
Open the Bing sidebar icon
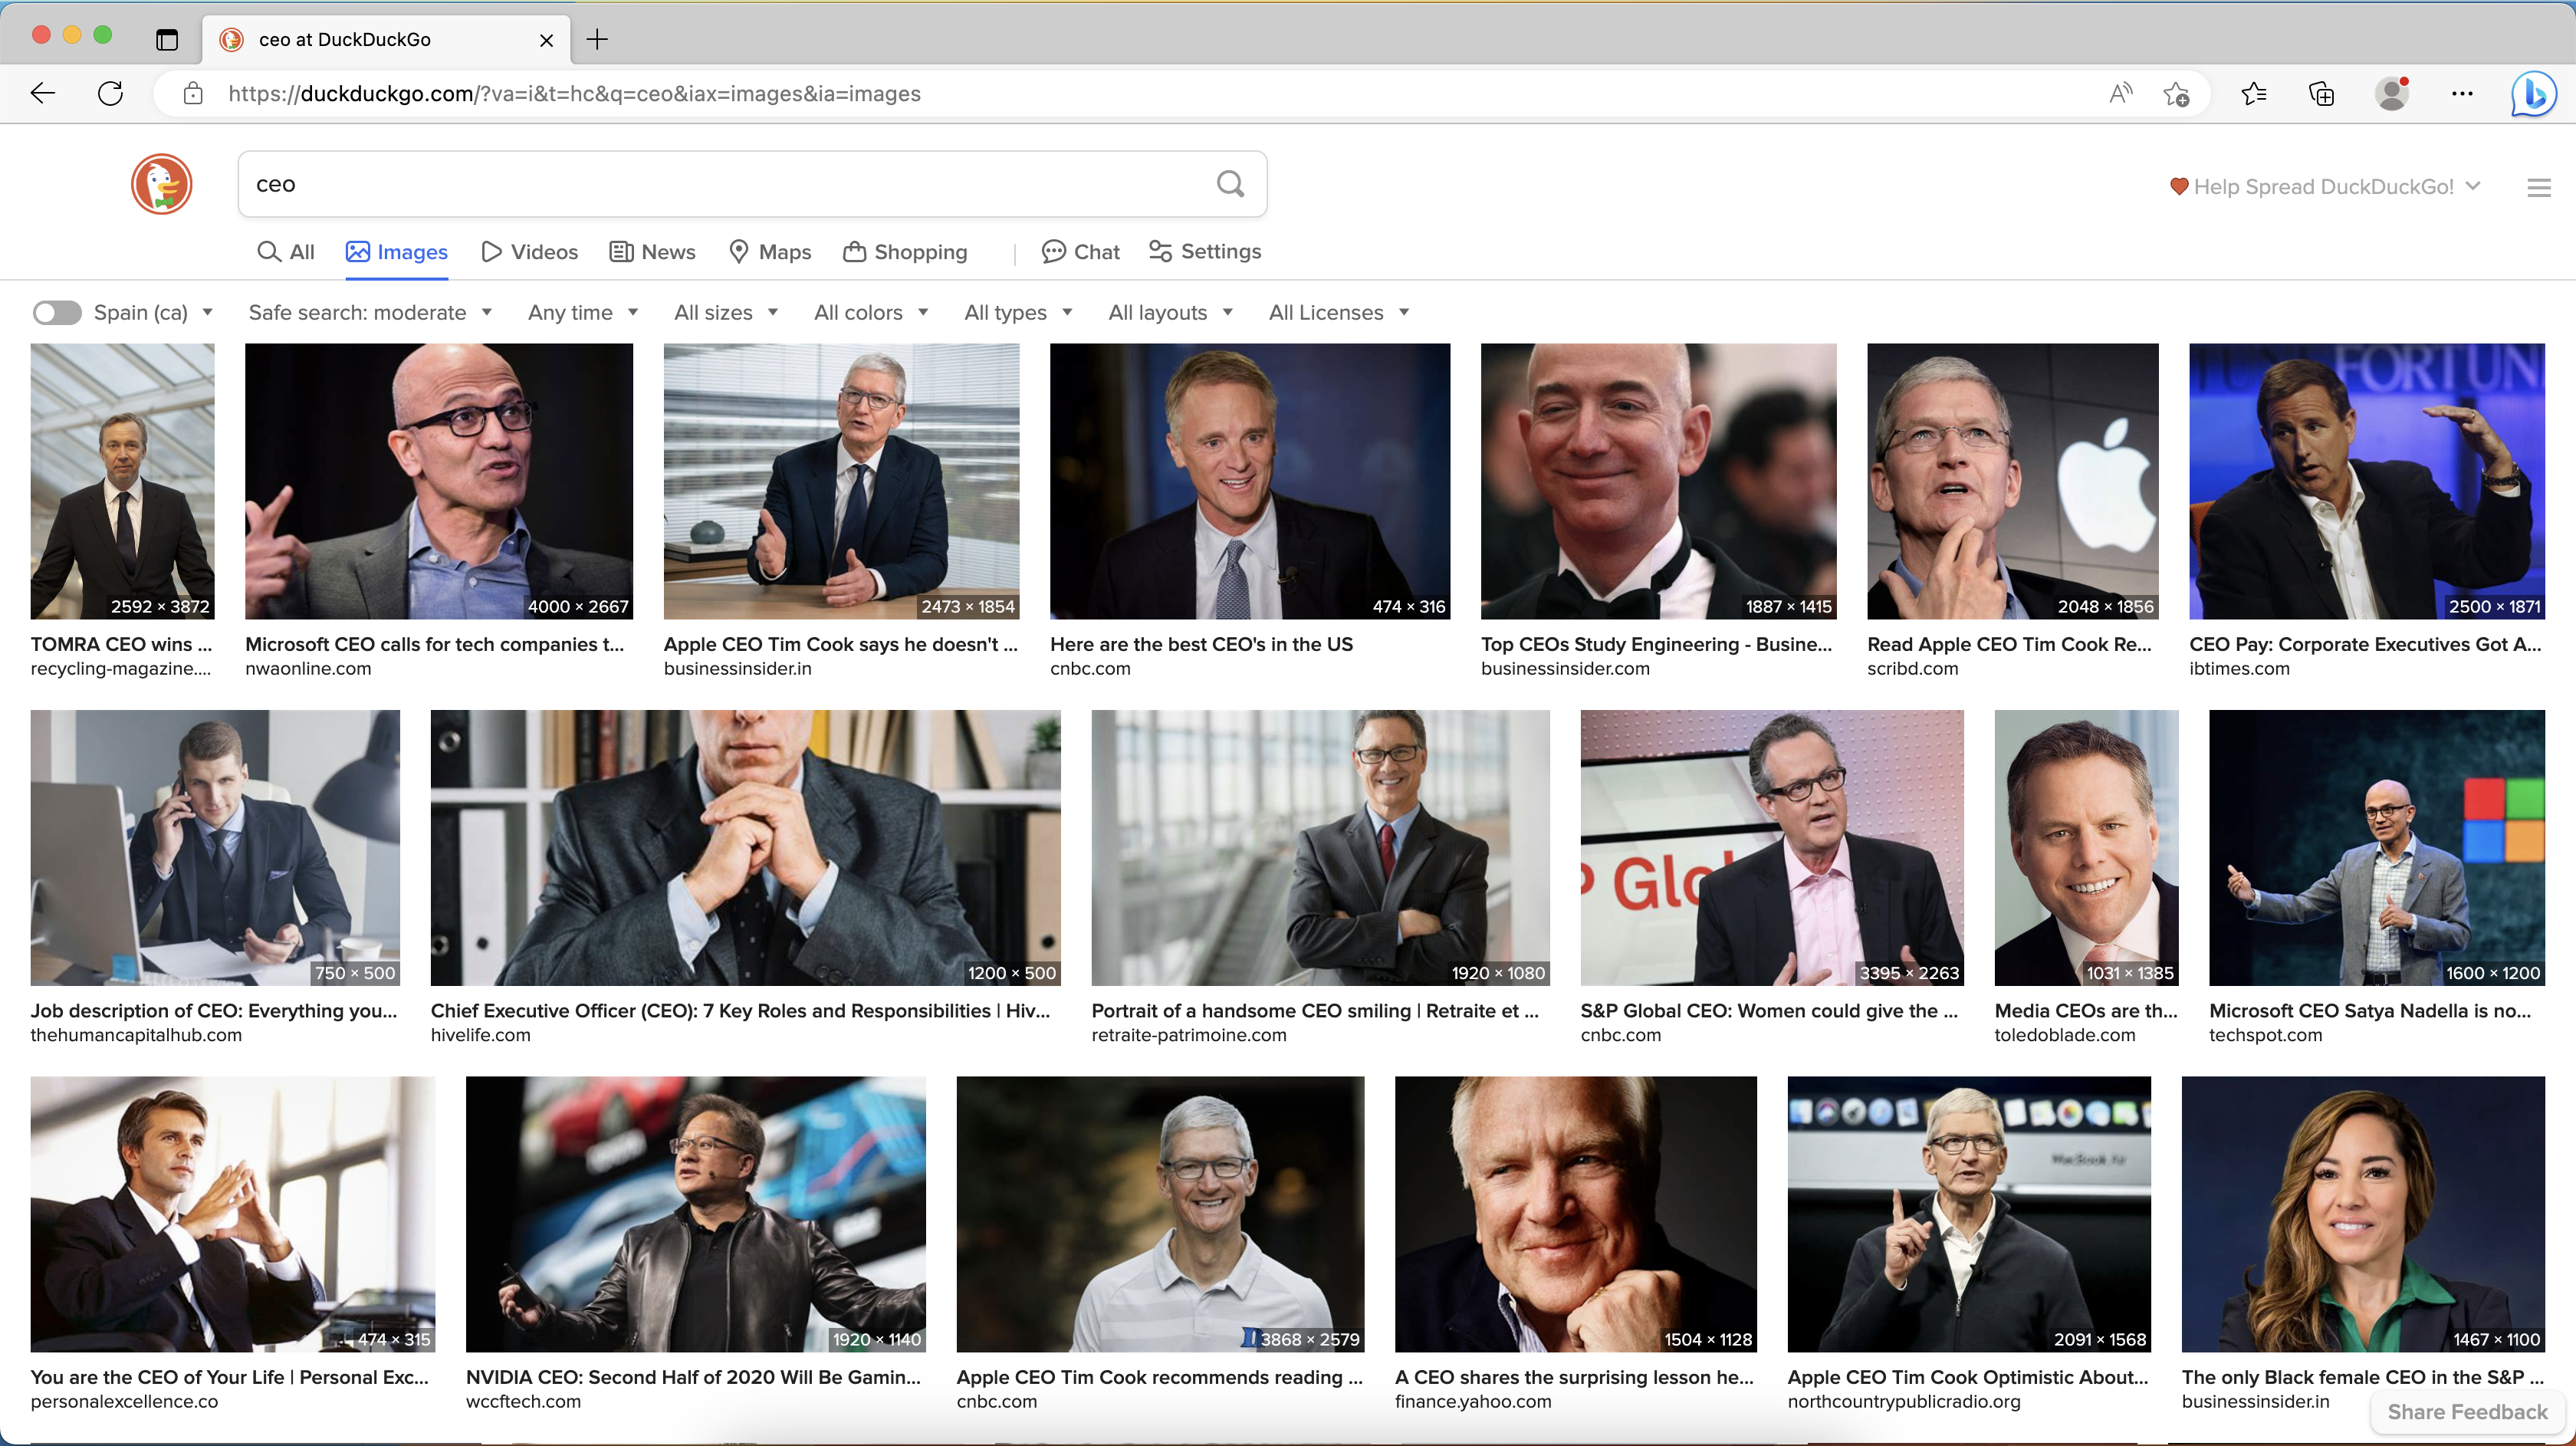(x=2533, y=94)
